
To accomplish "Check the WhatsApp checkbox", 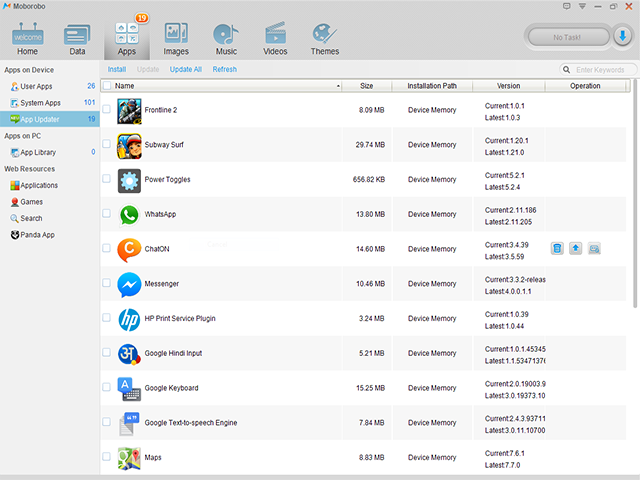I will (x=107, y=213).
